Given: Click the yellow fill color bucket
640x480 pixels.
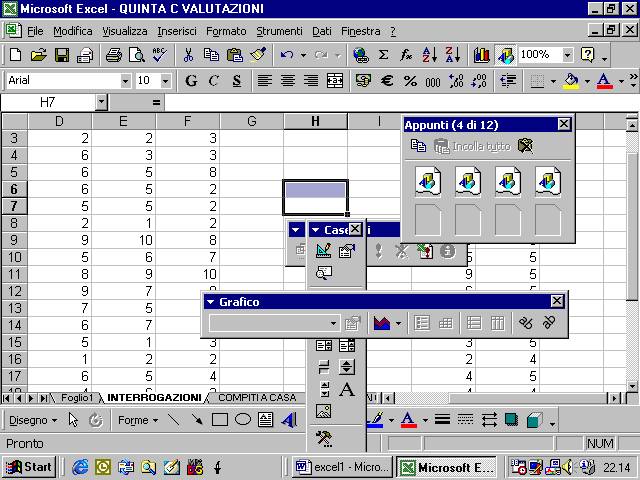Looking at the screenshot, I should coord(571,80).
